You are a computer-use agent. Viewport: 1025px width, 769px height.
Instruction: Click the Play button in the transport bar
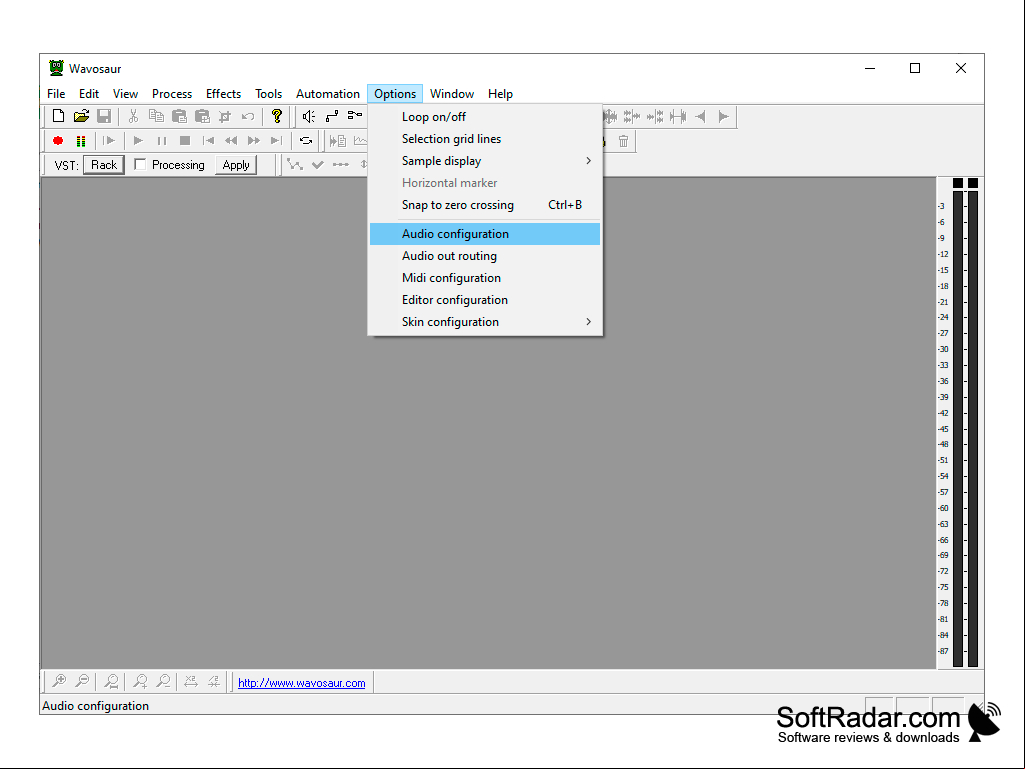click(138, 141)
